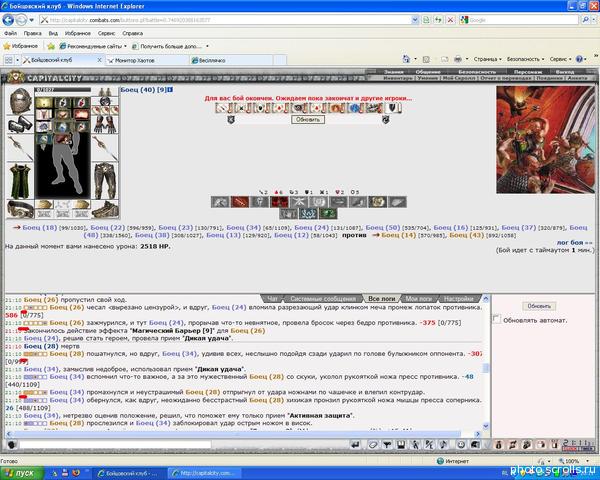Expand the Страница dropdown menu

coord(488,59)
